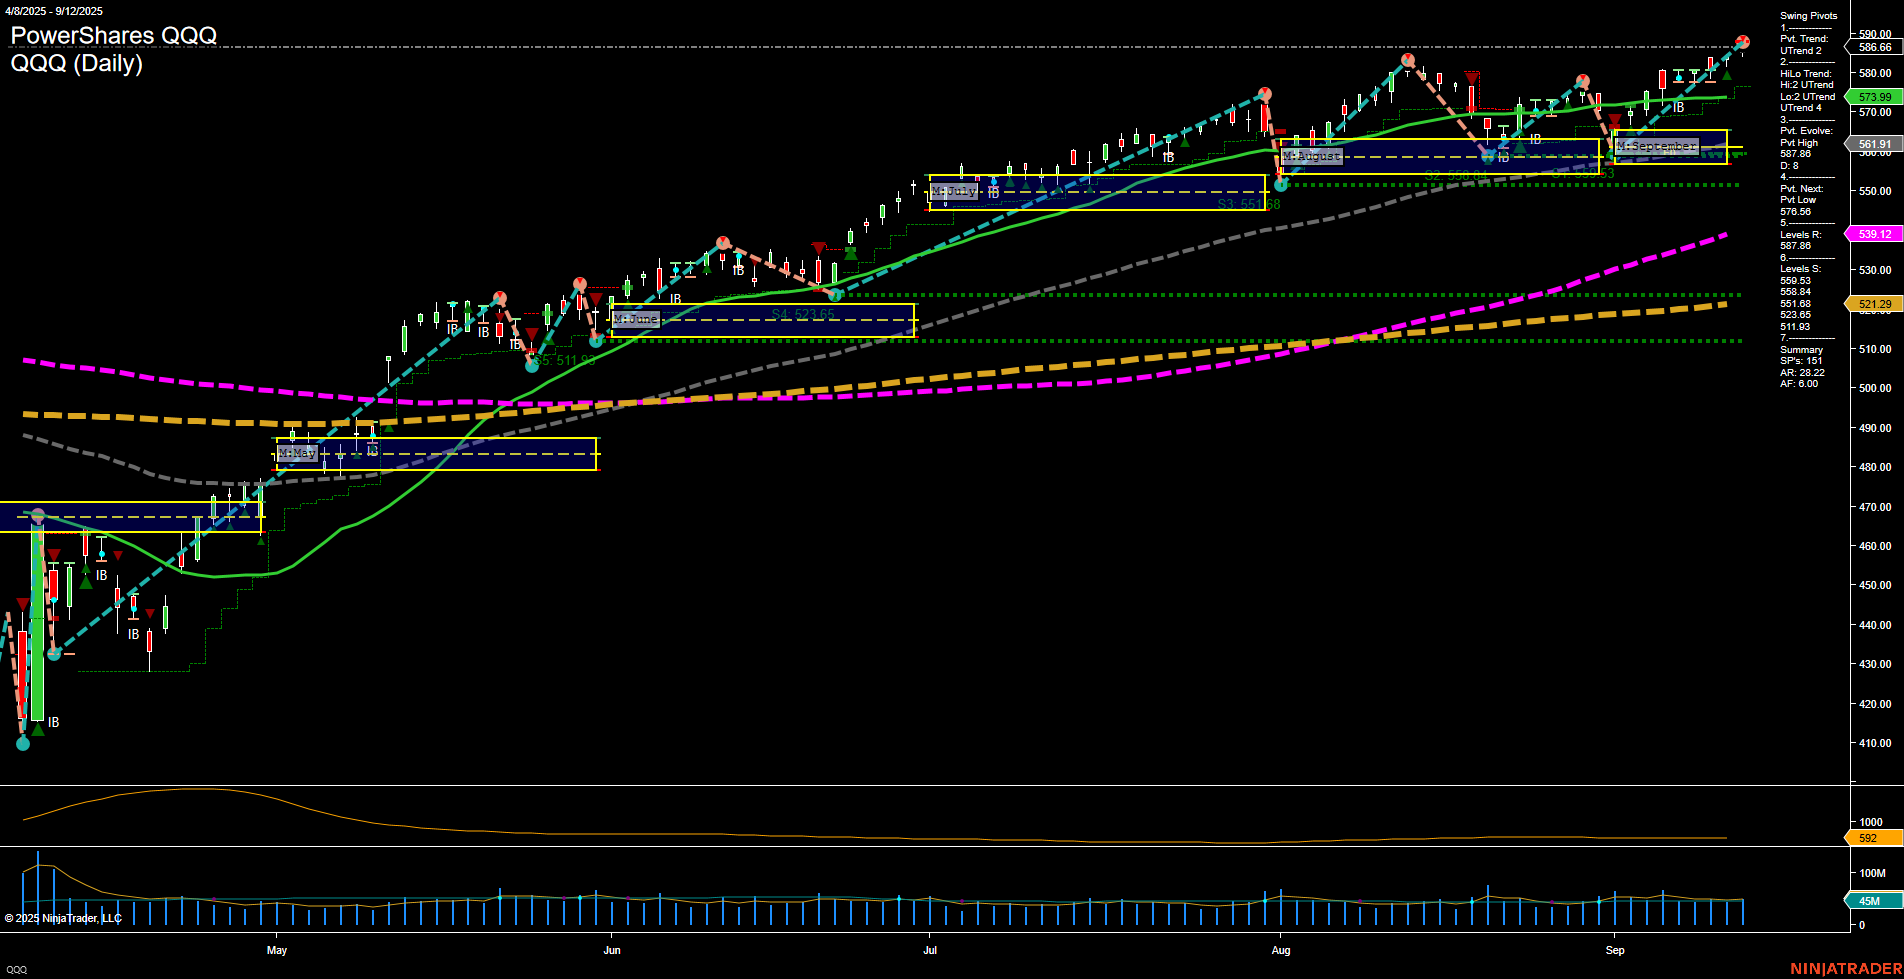Click the Sep label on the time axis
Image resolution: width=1904 pixels, height=979 pixels.
(x=1617, y=950)
